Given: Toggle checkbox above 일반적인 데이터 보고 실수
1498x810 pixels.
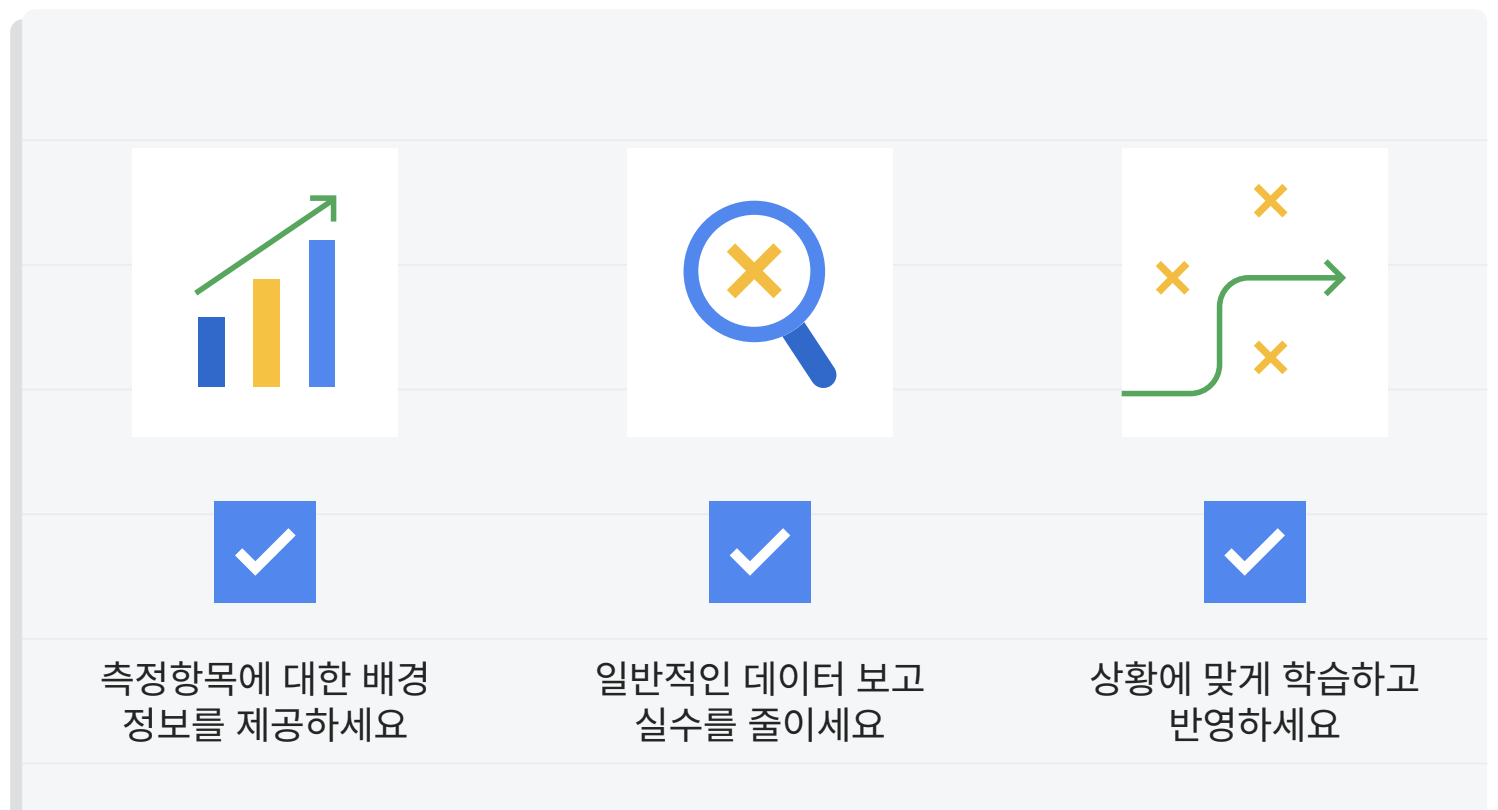Looking at the screenshot, I should pyautogui.click(x=760, y=552).
